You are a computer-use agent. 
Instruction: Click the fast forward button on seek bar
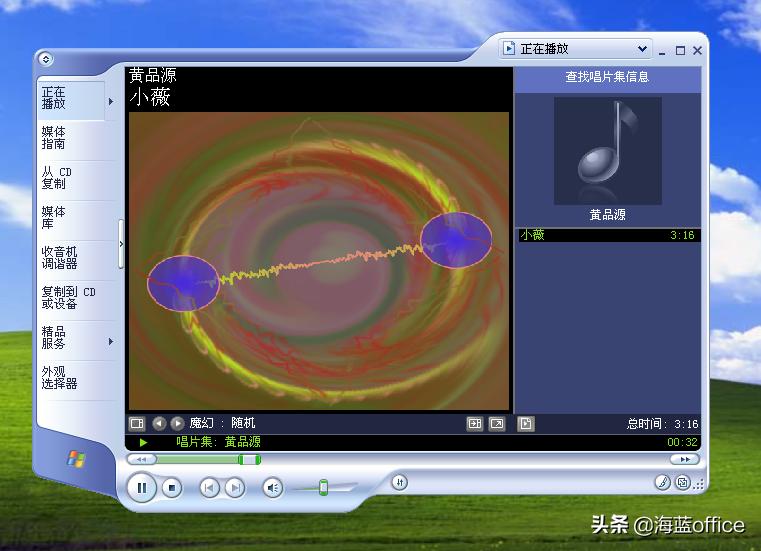[x=685, y=459]
